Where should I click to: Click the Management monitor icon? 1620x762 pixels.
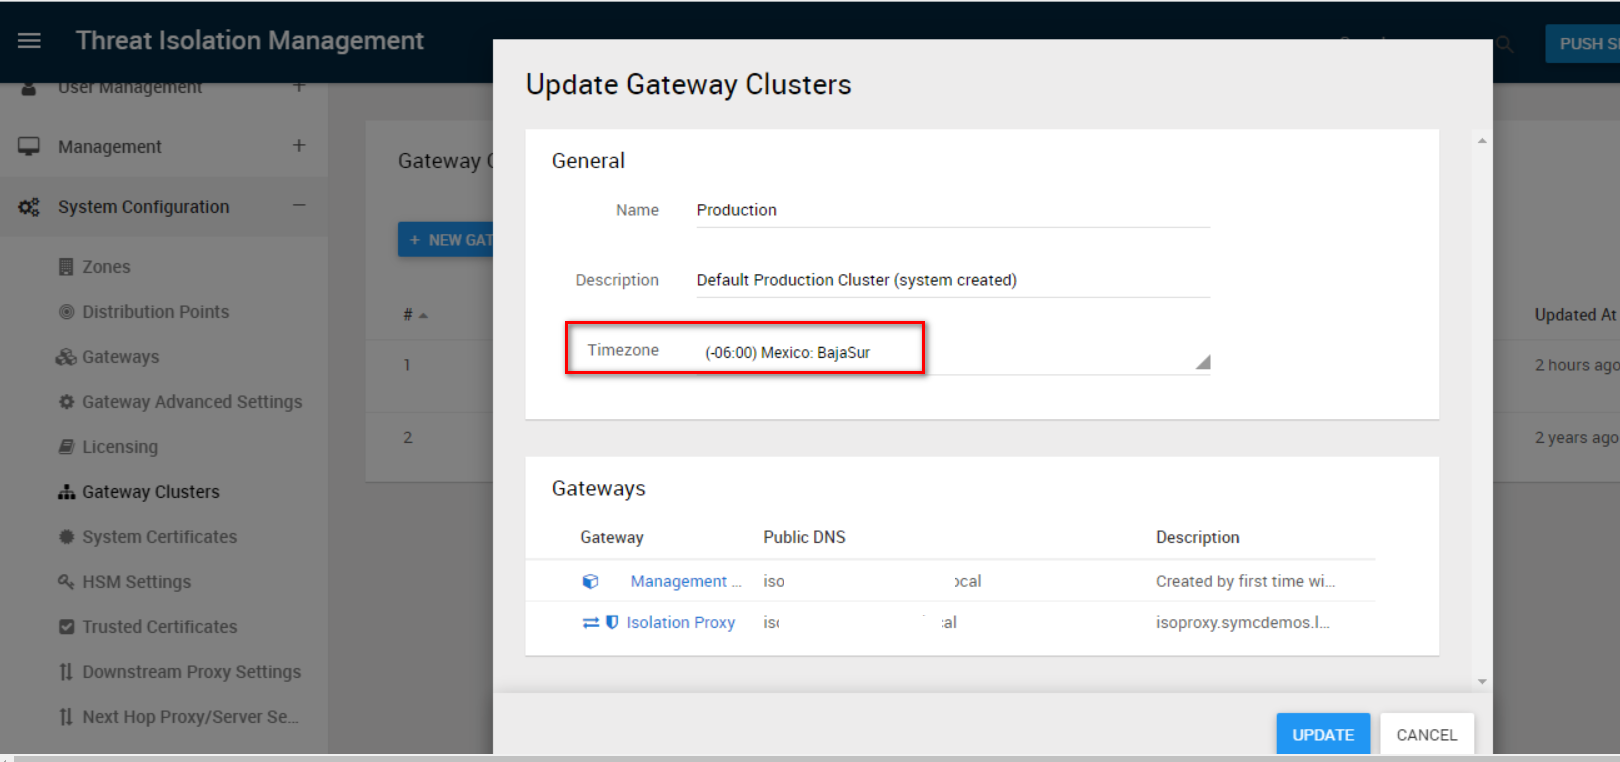(x=29, y=147)
